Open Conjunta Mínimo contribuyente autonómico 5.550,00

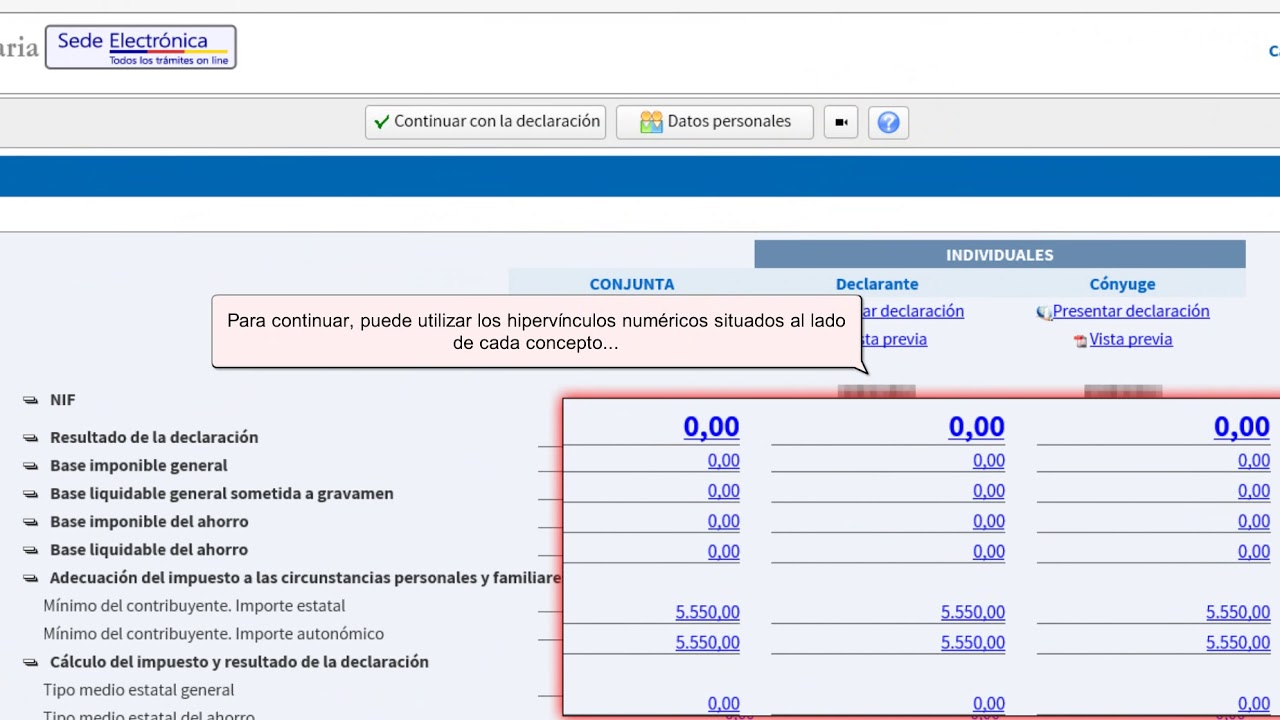(x=708, y=642)
